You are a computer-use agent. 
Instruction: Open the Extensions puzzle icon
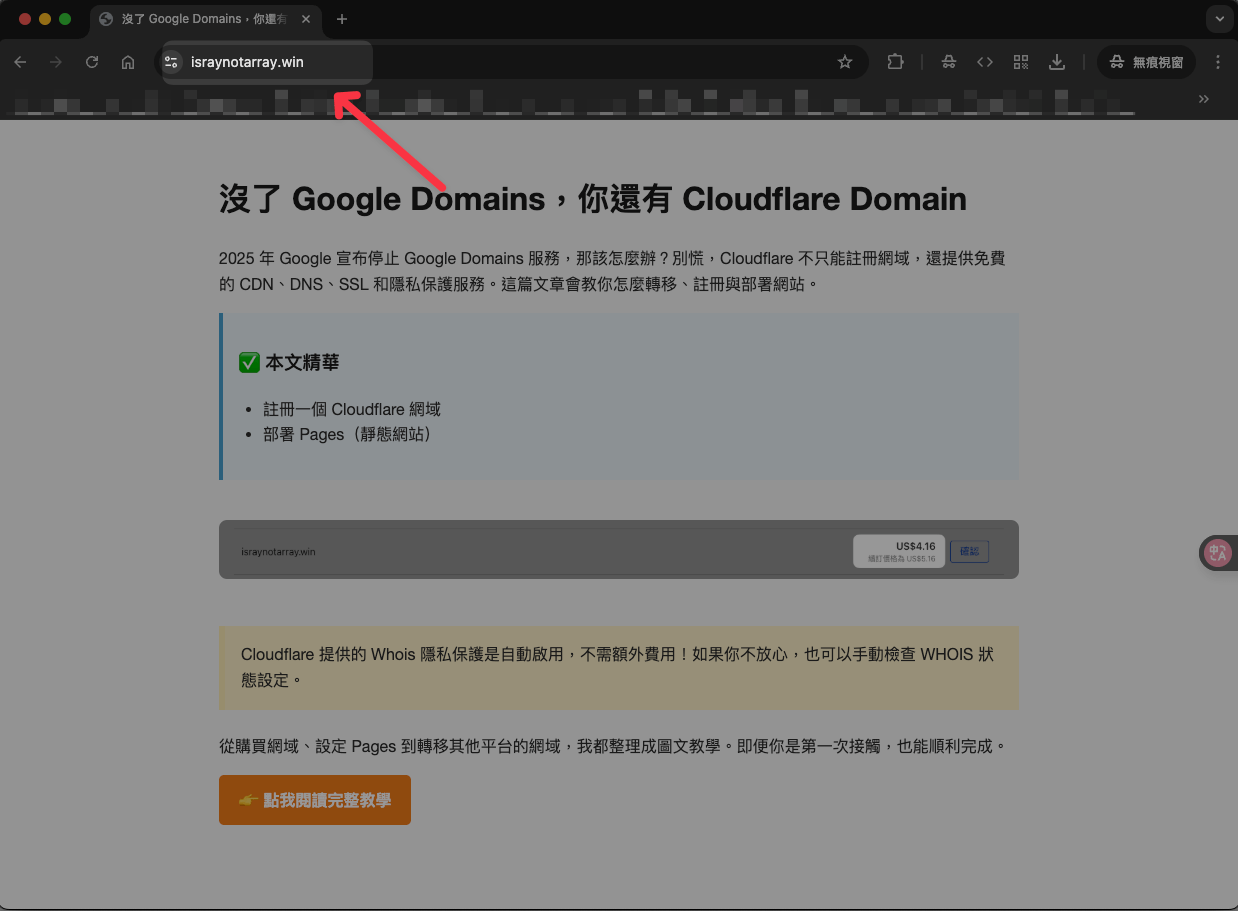point(895,62)
